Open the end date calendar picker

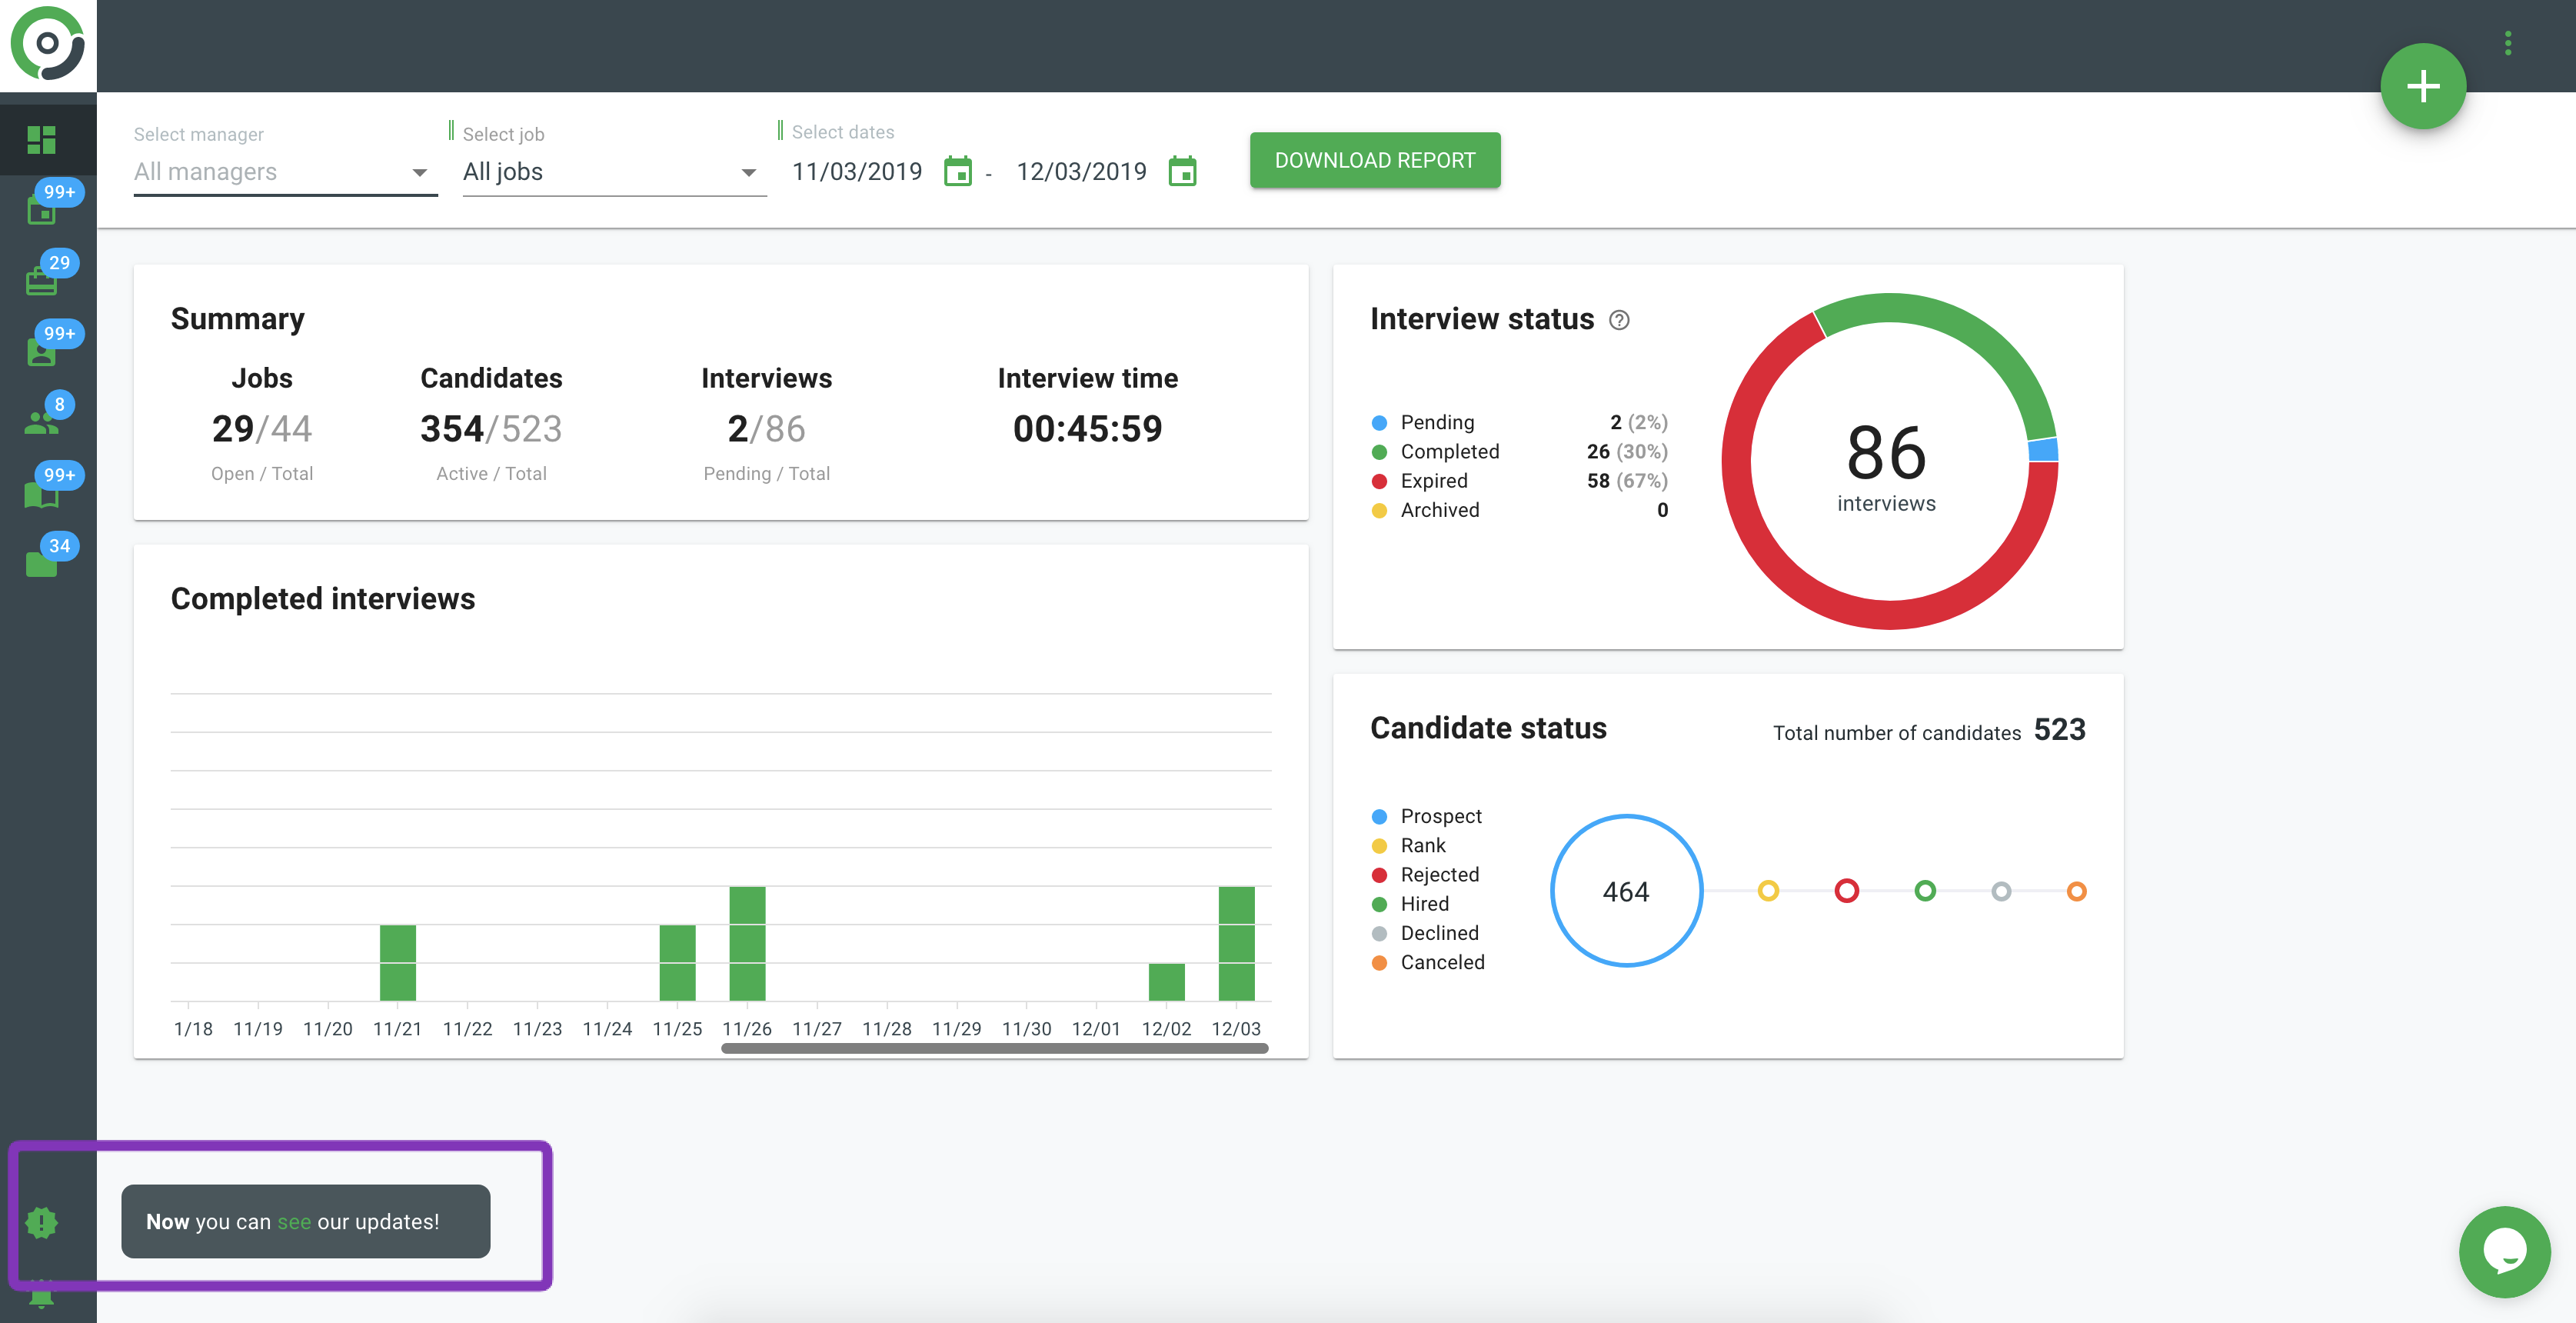point(1182,172)
